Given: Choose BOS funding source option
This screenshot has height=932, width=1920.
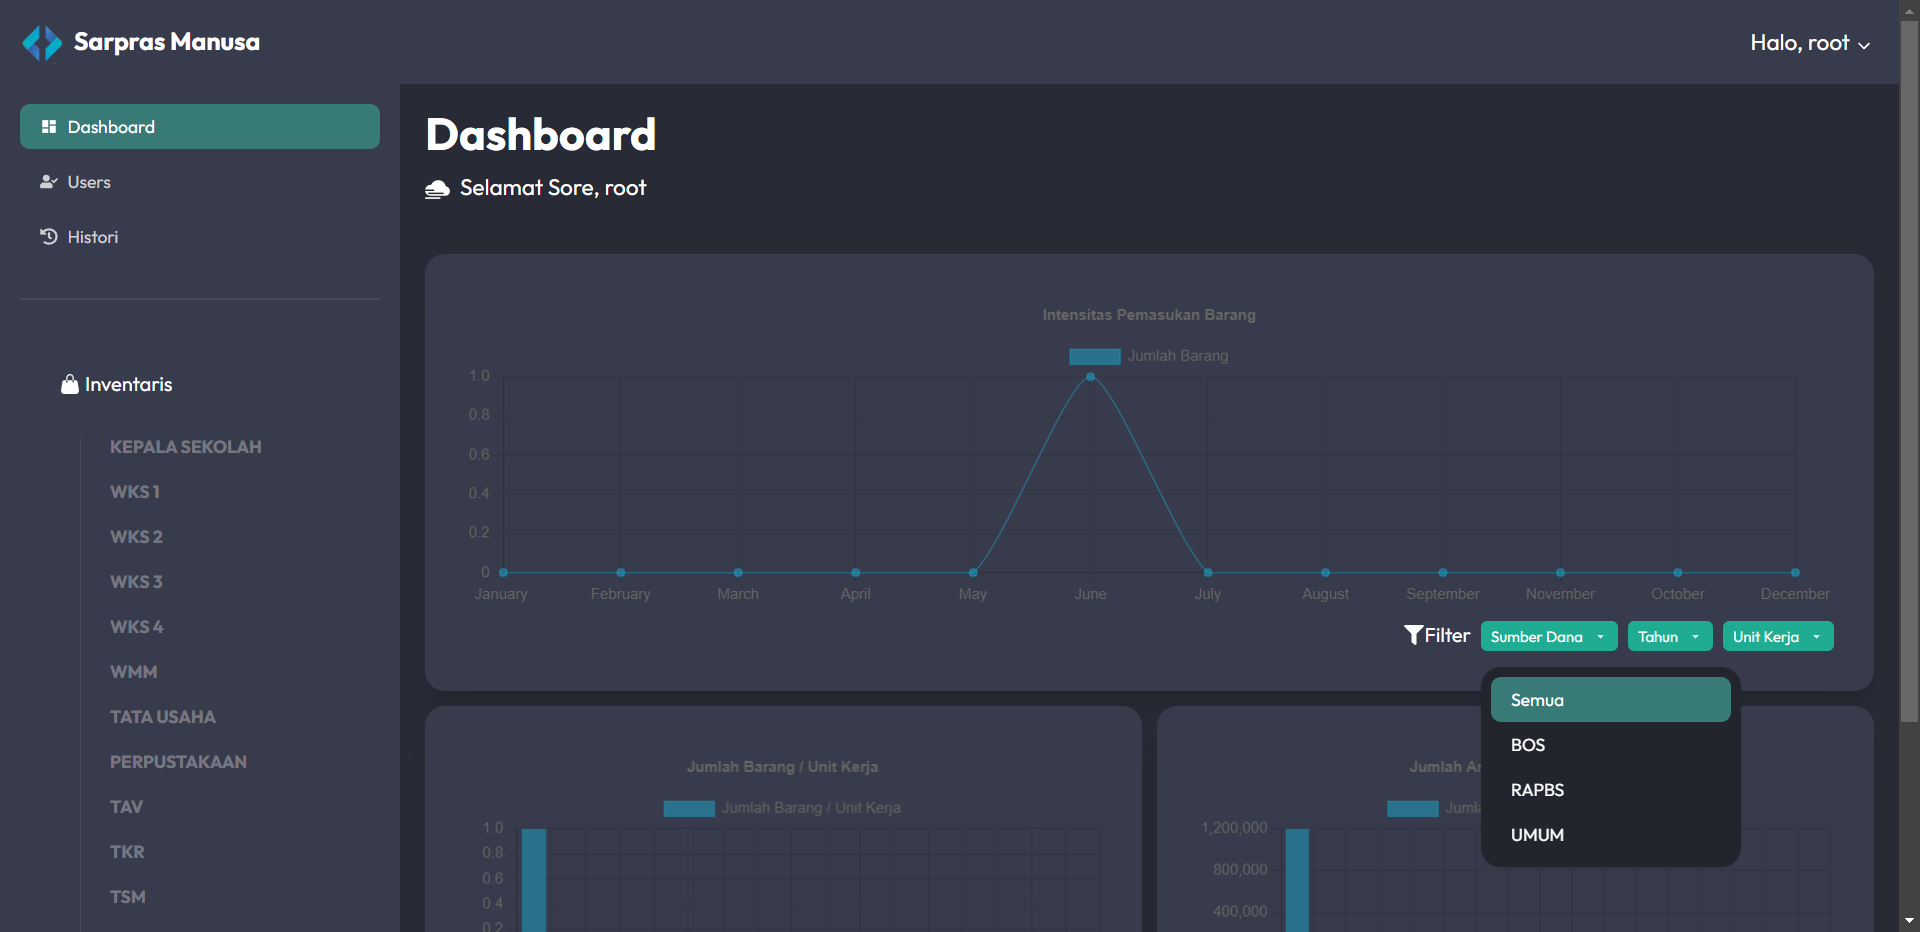Looking at the screenshot, I should pyautogui.click(x=1610, y=745).
